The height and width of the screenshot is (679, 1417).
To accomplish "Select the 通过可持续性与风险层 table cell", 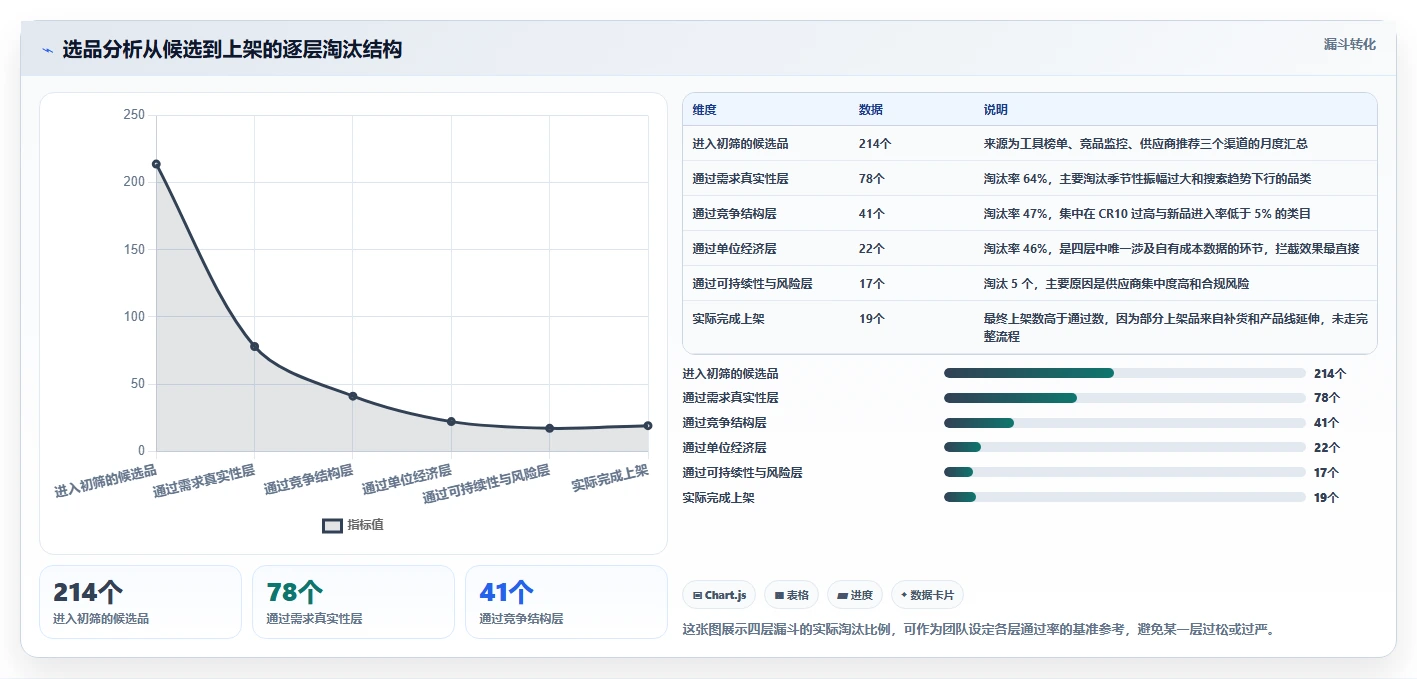I will [x=766, y=283].
